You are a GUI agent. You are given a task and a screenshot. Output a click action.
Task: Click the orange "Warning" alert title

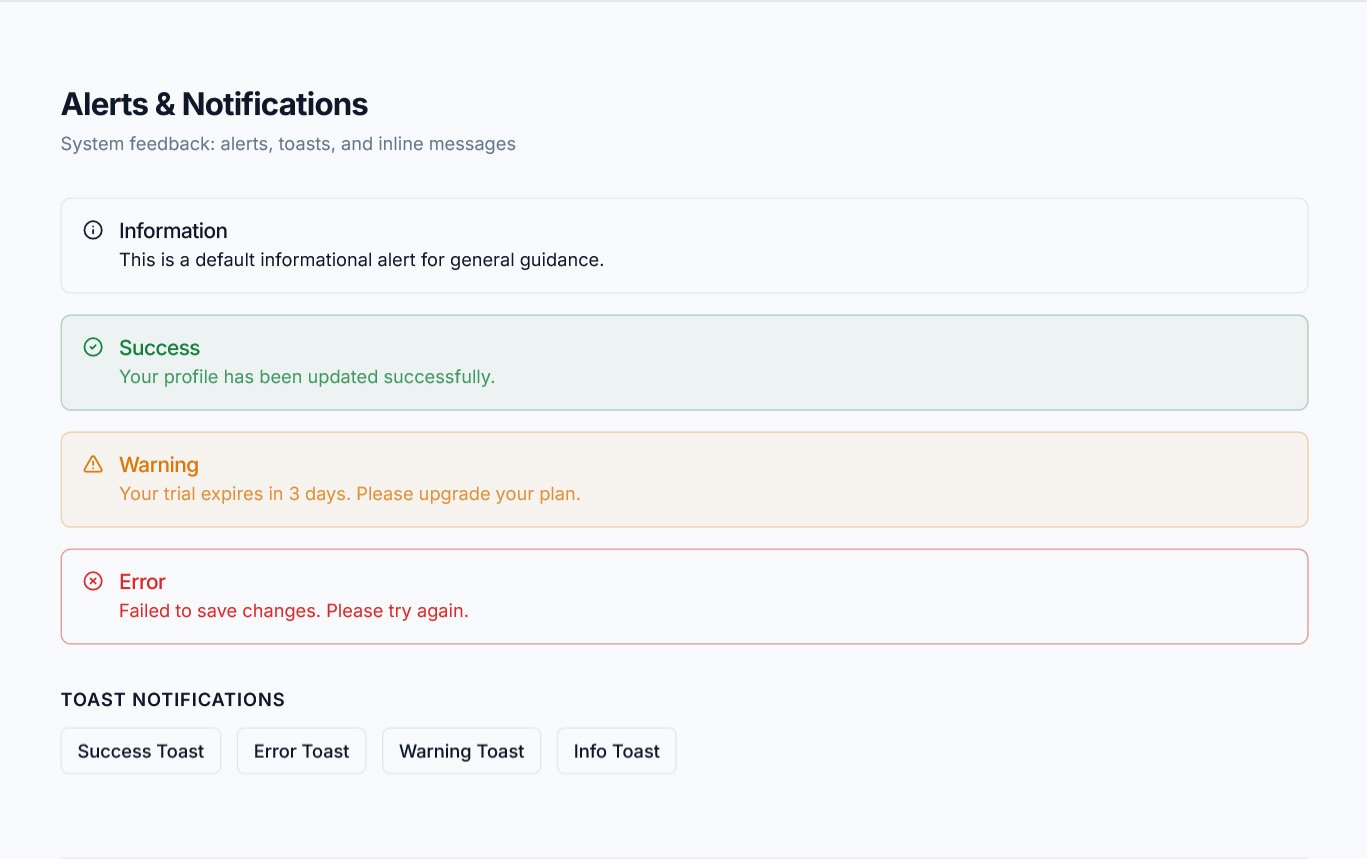[x=158, y=465]
